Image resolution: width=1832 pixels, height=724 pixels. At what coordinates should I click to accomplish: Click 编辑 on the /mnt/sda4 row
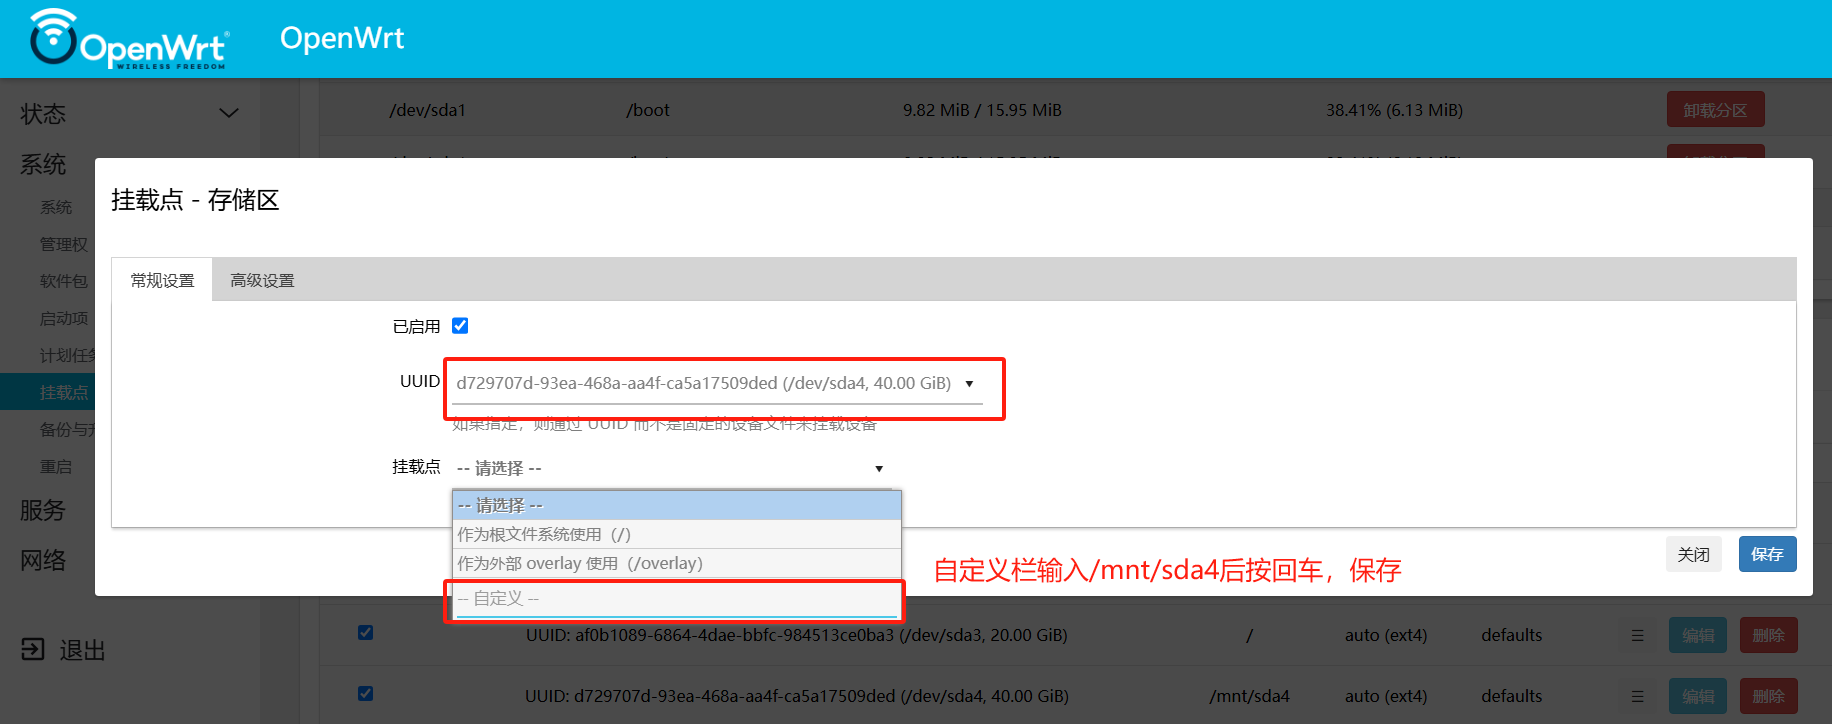1697,696
